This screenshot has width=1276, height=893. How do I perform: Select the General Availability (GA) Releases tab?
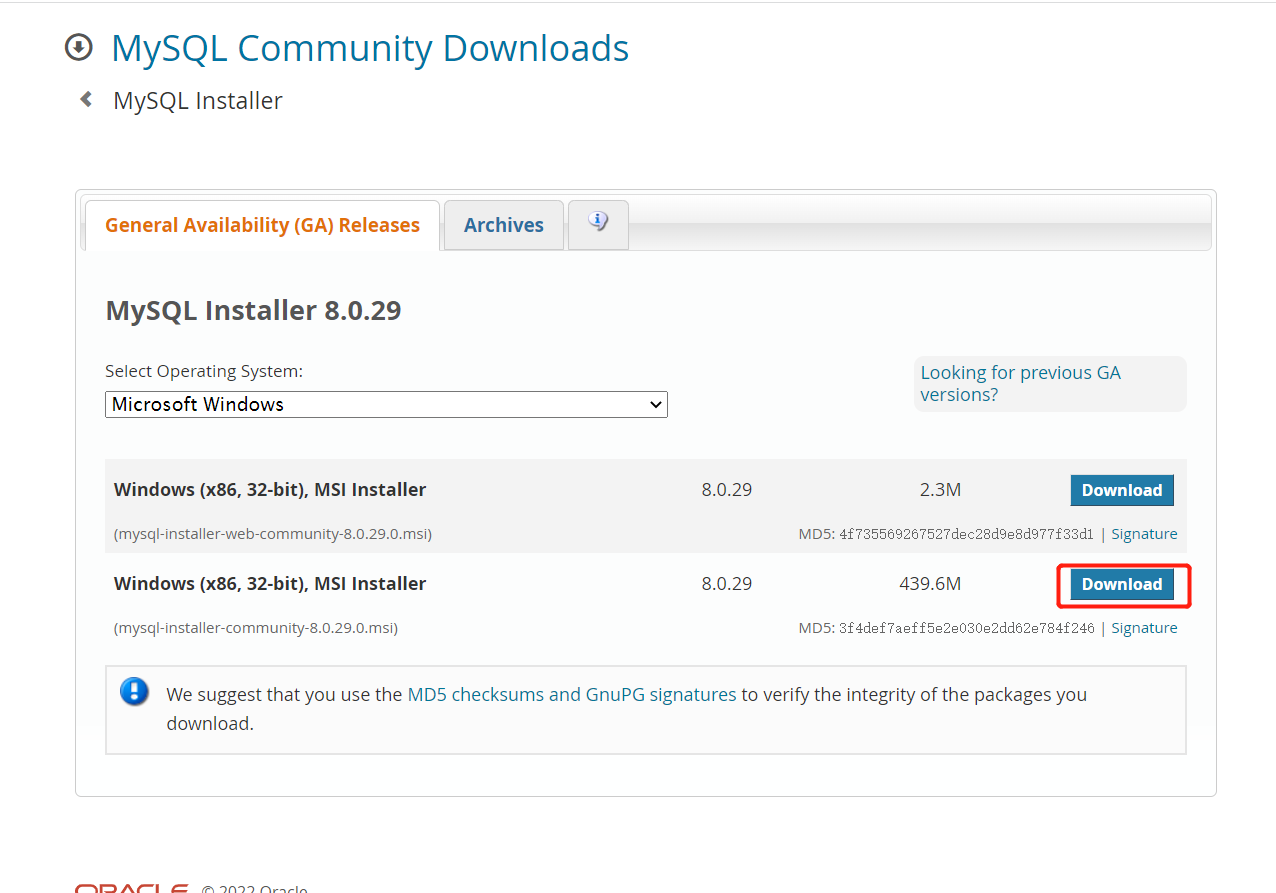(x=262, y=225)
